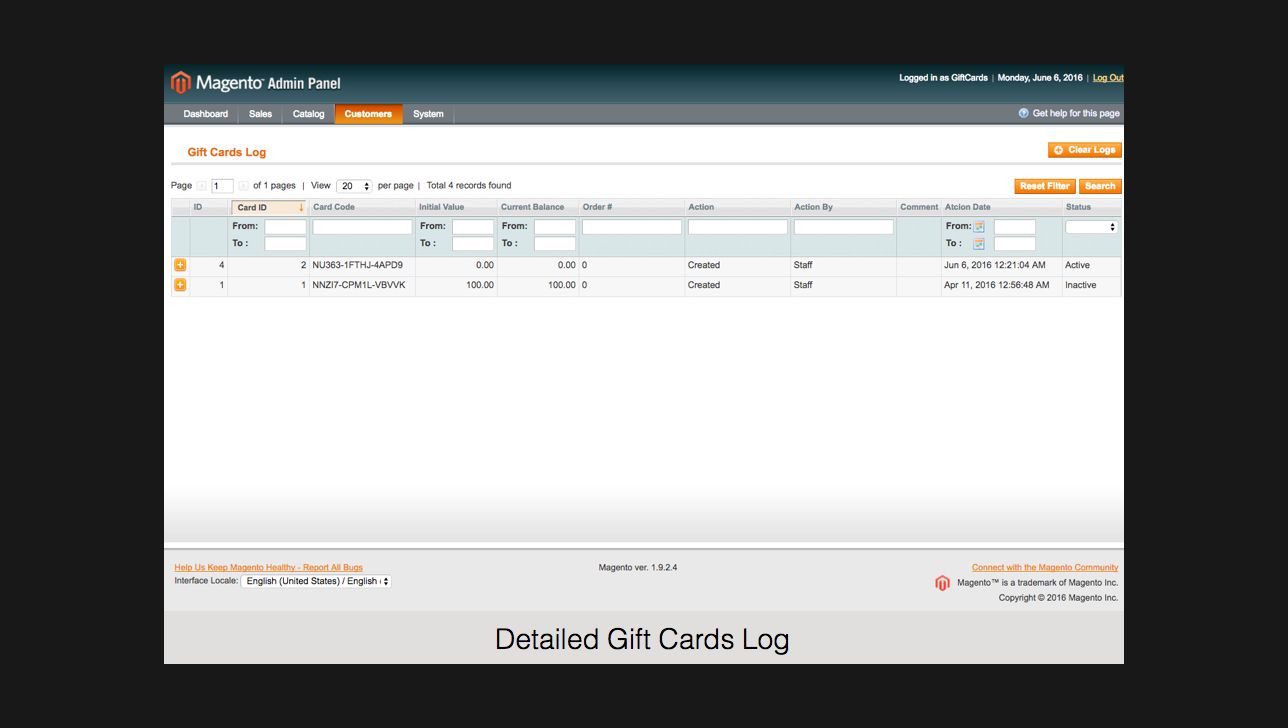Open the Action Date 'To' calendar picker

(979, 244)
